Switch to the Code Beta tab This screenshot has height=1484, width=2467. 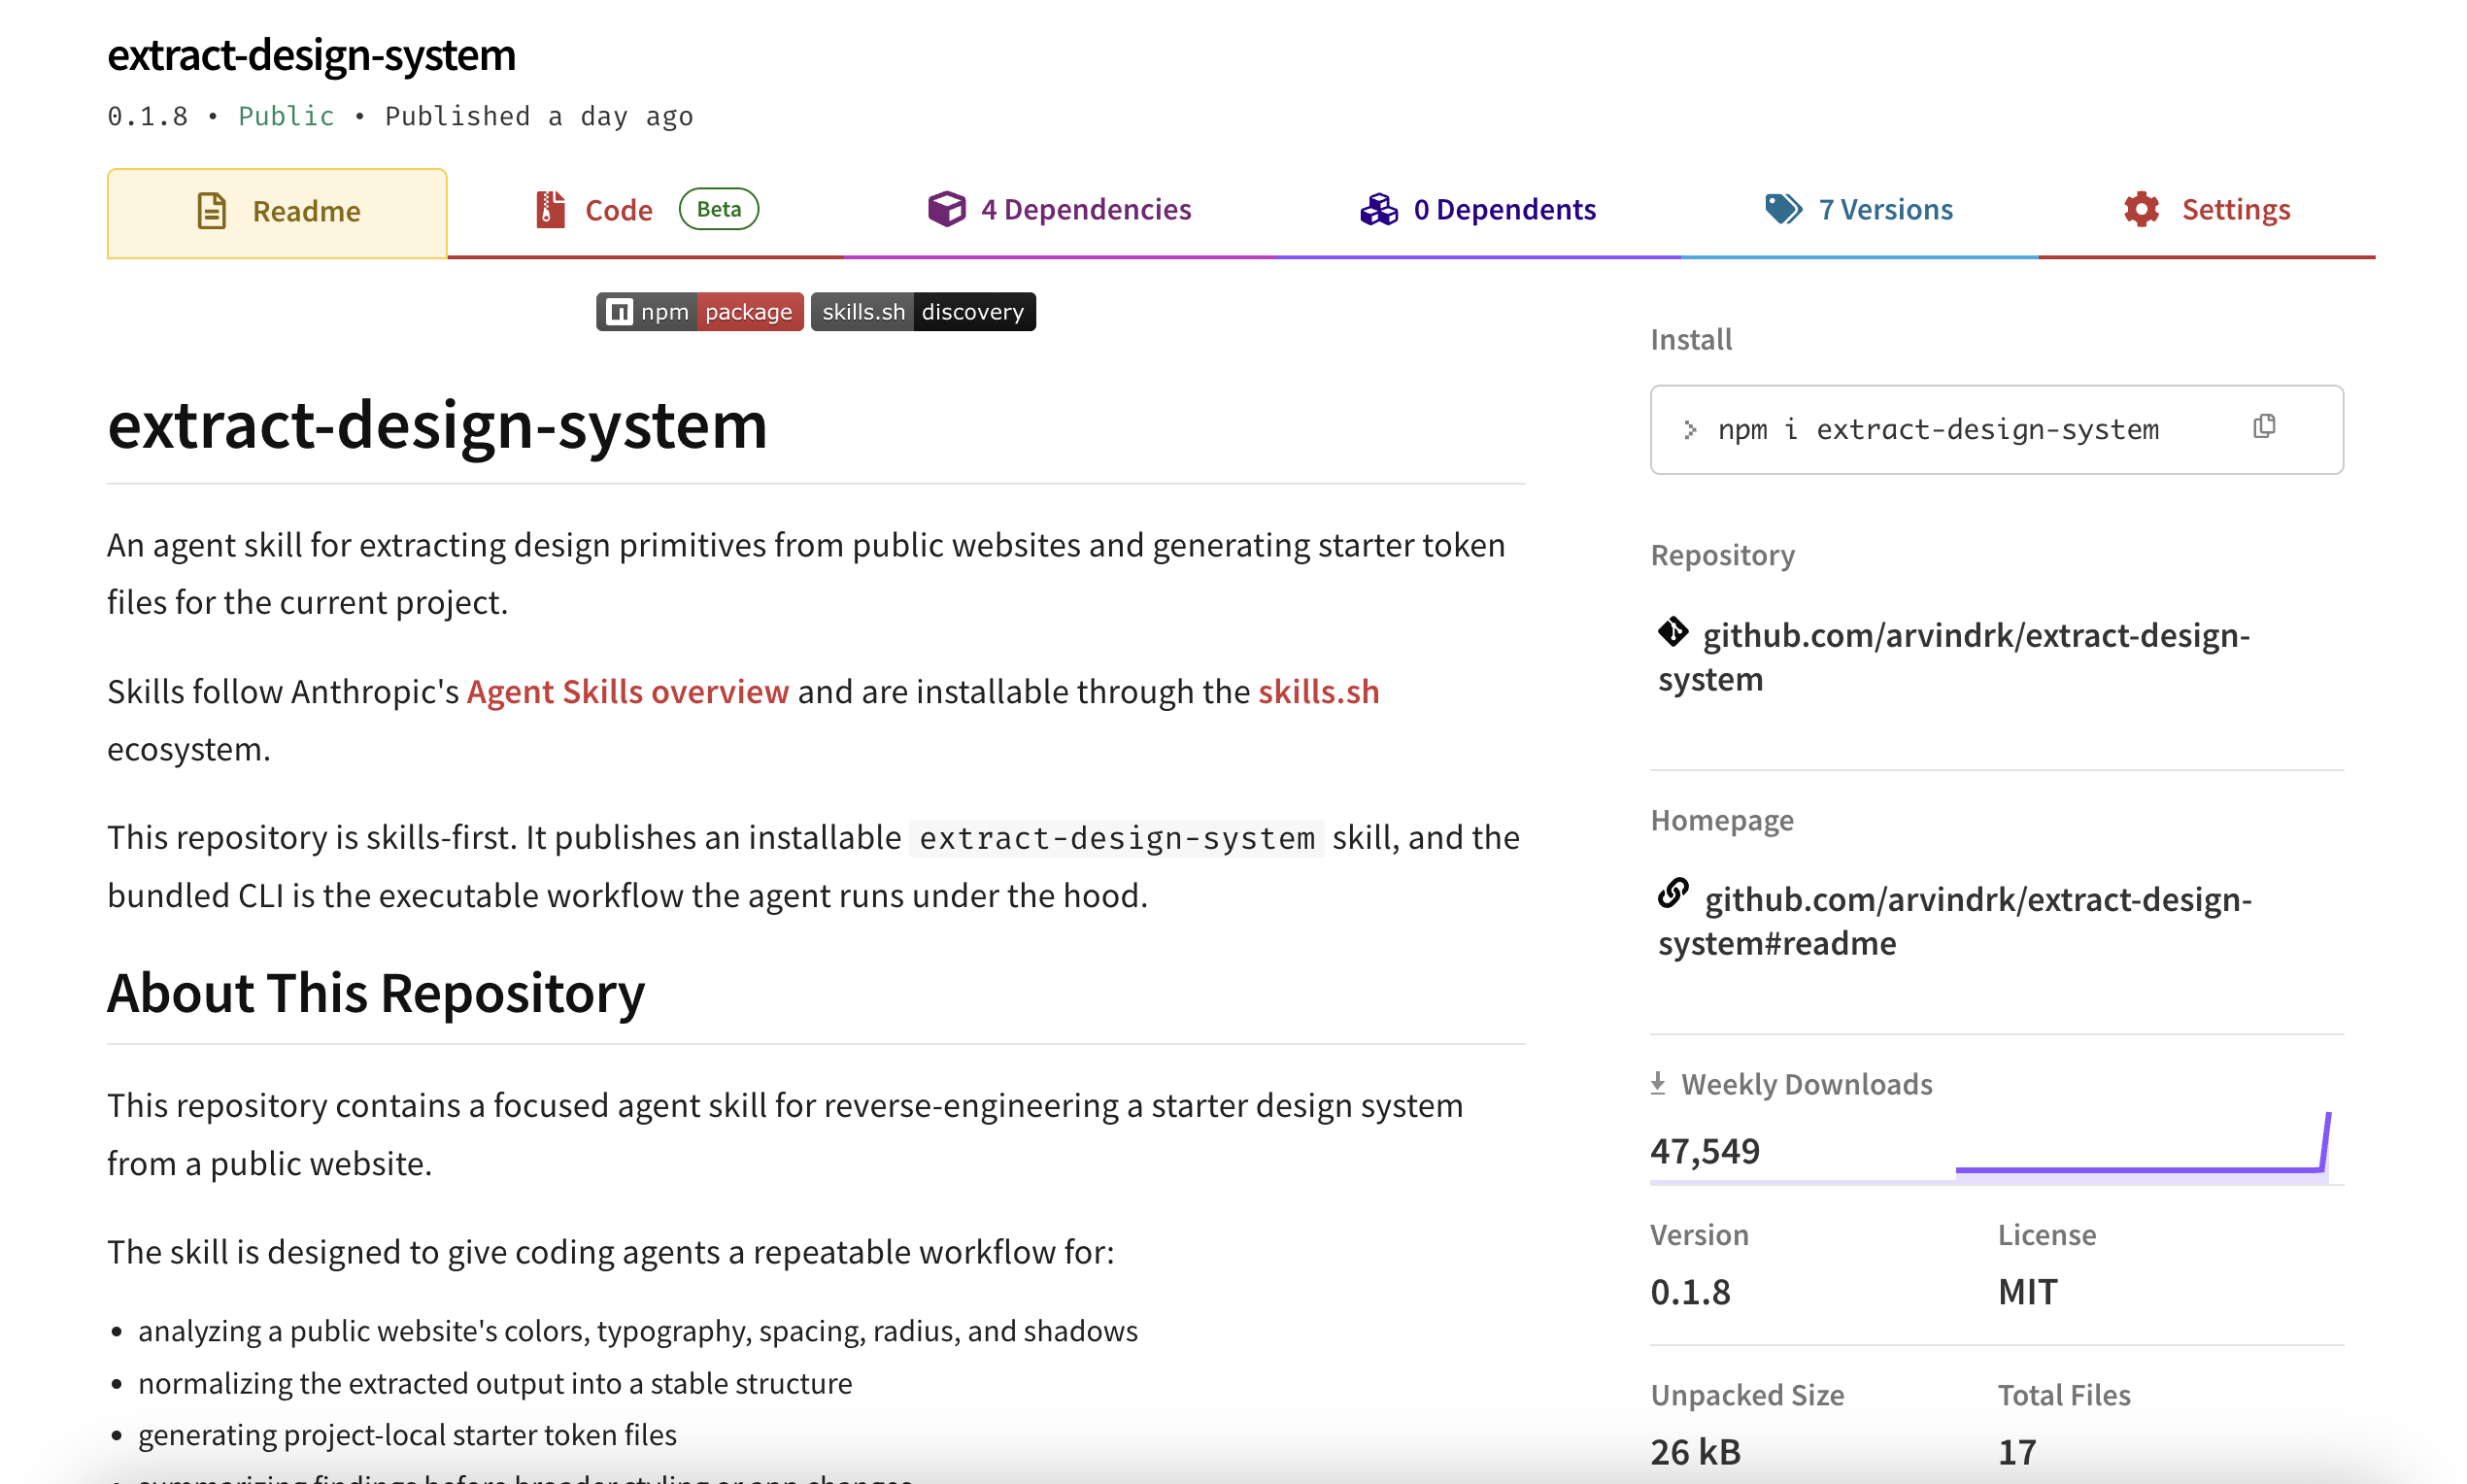click(618, 209)
